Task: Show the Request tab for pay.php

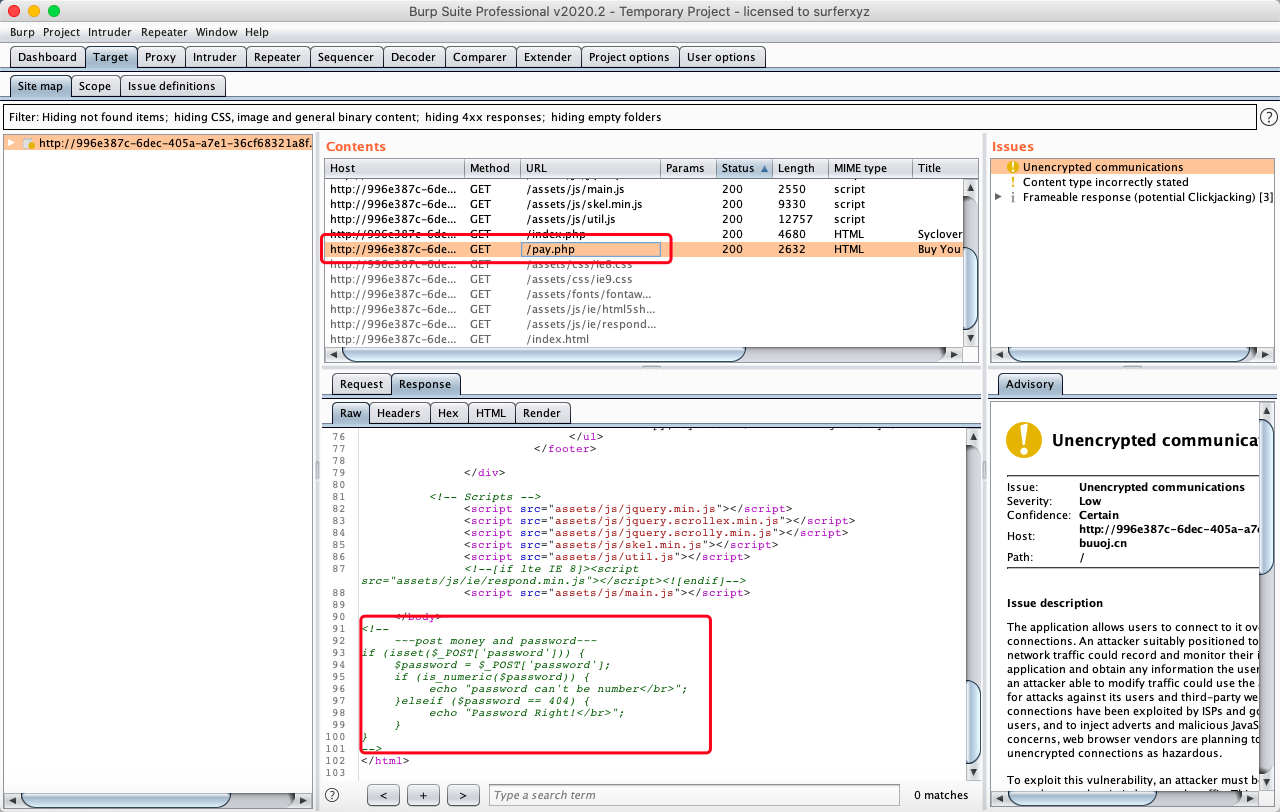Action: pyautogui.click(x=361, y=384)
